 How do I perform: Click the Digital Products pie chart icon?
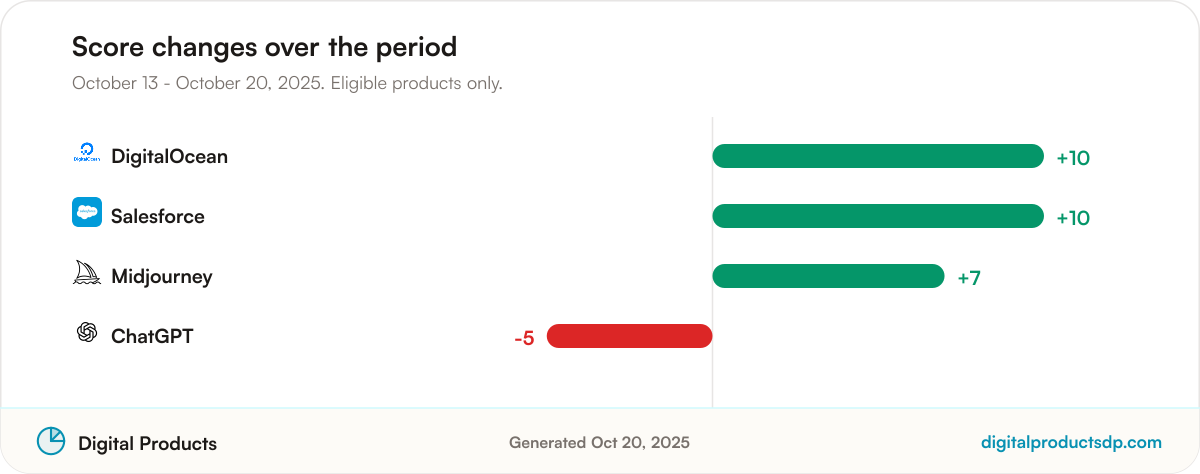51,441
